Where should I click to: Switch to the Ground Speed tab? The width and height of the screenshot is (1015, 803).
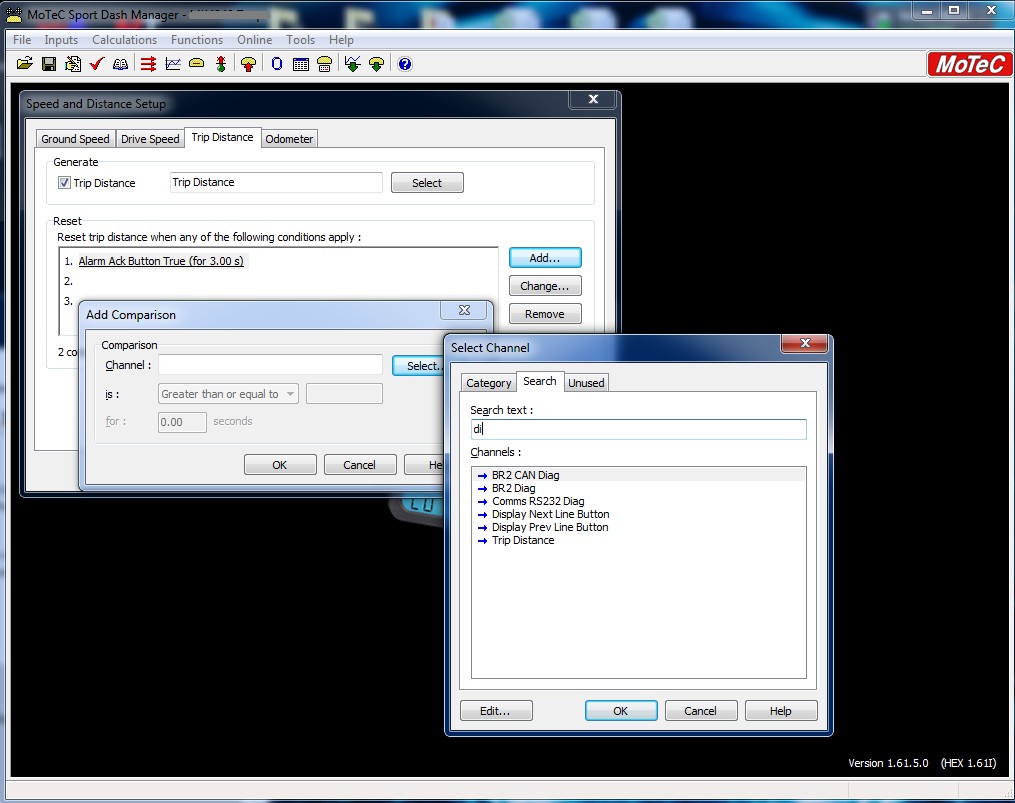click(75, 139)
